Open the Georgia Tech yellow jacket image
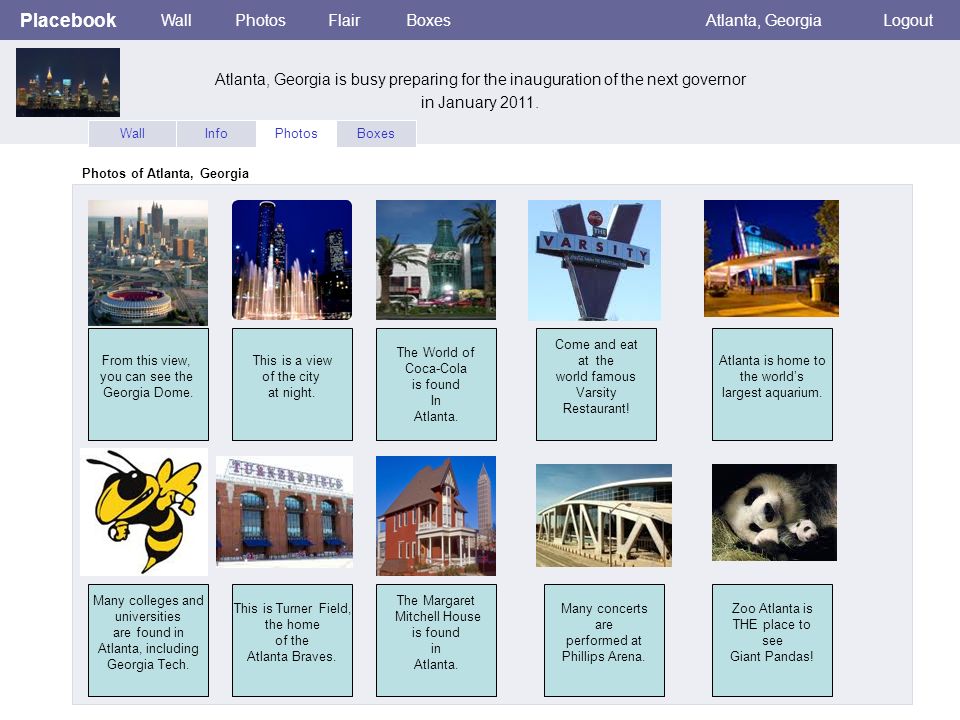 pos(144,512)
